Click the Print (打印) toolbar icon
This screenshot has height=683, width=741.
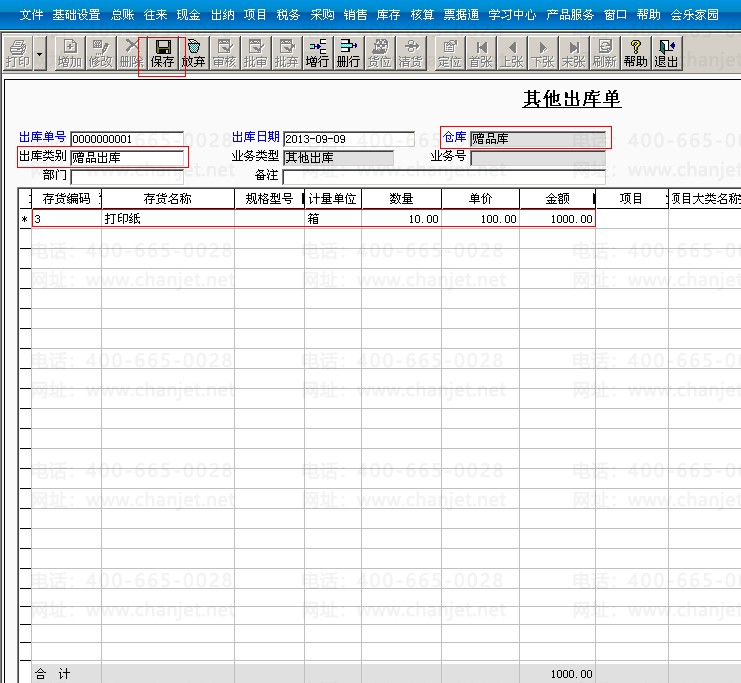[x=17, y=54]
